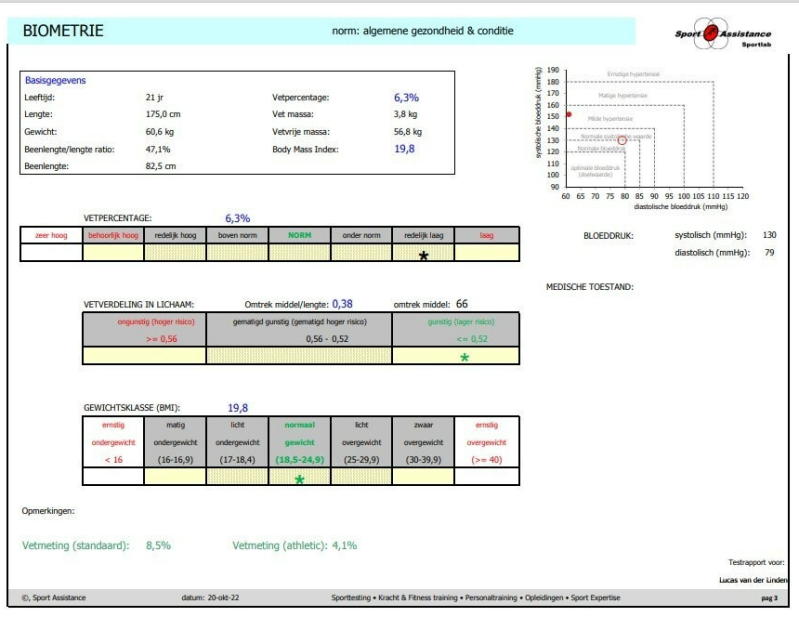The height and width of the screenshot is (617, 799).
Task: Click the 'zwaar overgewicht (30-39,9)' cell
Action: point(423,442)
